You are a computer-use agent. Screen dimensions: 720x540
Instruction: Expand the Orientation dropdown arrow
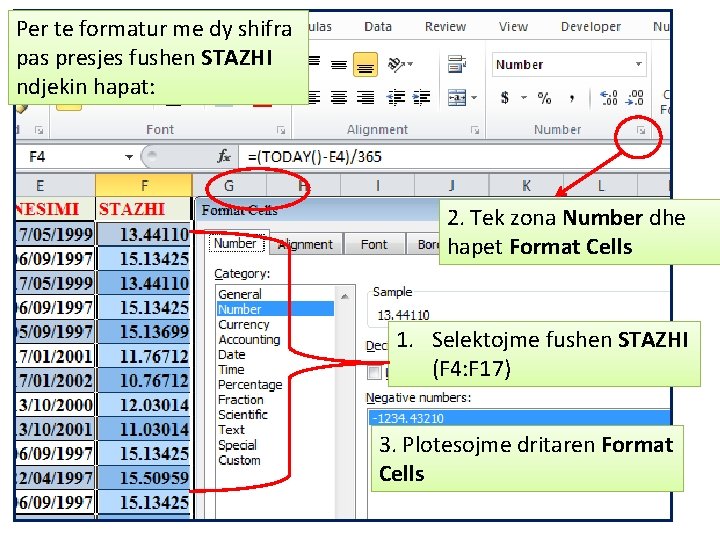[x=410, y=64]
